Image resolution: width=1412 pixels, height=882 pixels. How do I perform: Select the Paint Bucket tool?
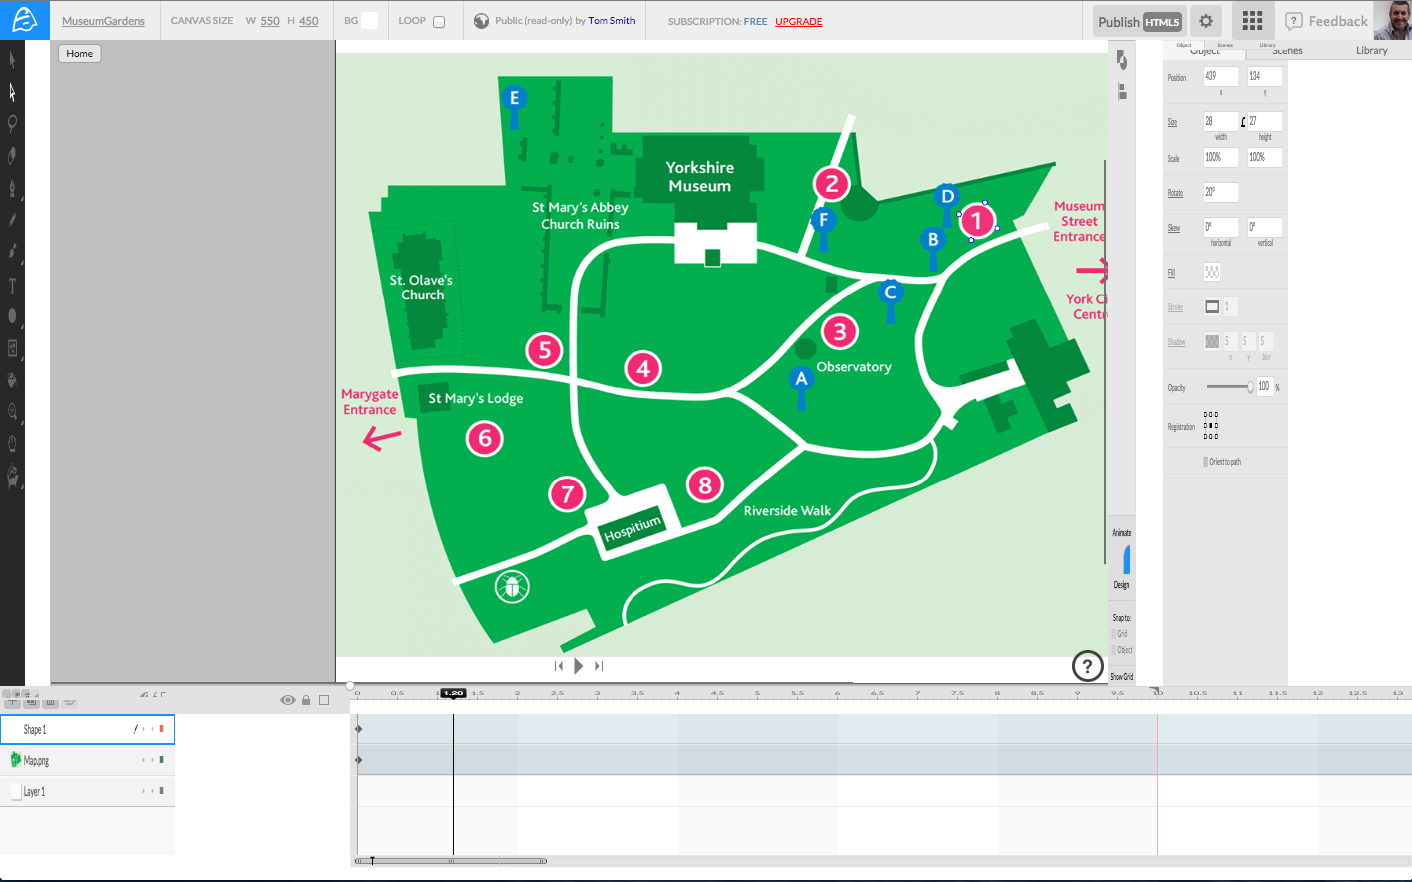click(12, 380)
